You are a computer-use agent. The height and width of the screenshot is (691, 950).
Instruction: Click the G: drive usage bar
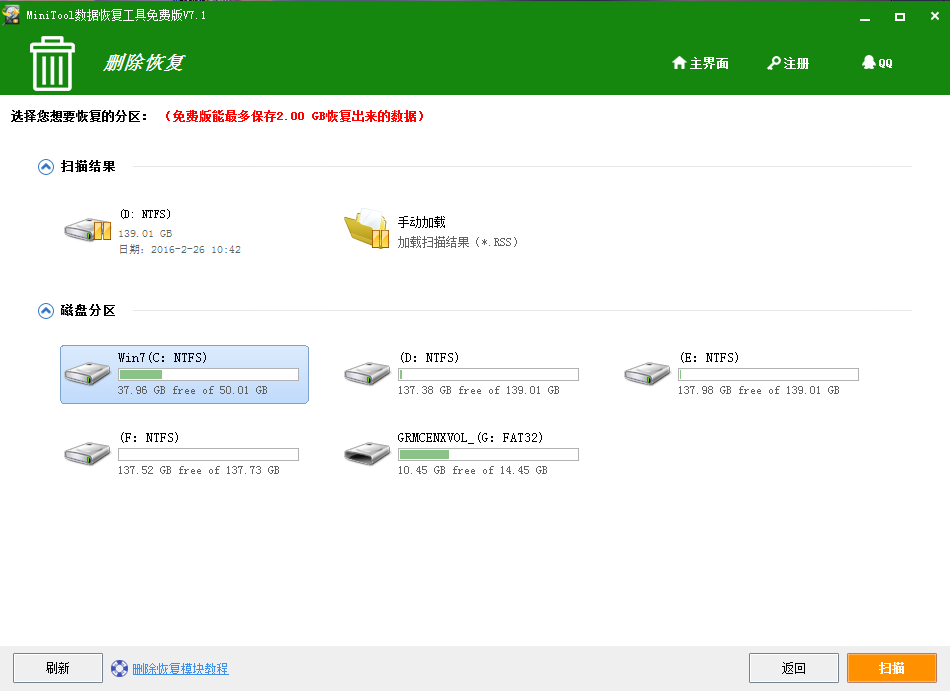[x=488, y=455]
